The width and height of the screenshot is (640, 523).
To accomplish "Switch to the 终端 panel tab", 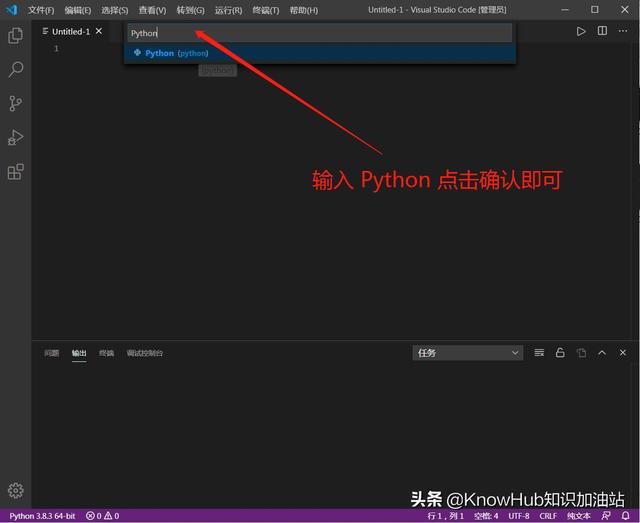I will 106,353.
